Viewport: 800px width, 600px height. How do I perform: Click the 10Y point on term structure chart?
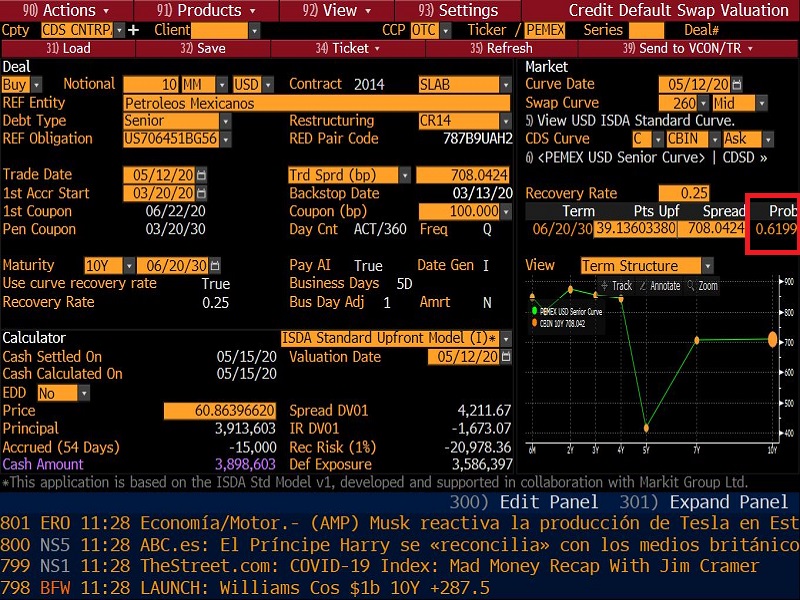772,340
